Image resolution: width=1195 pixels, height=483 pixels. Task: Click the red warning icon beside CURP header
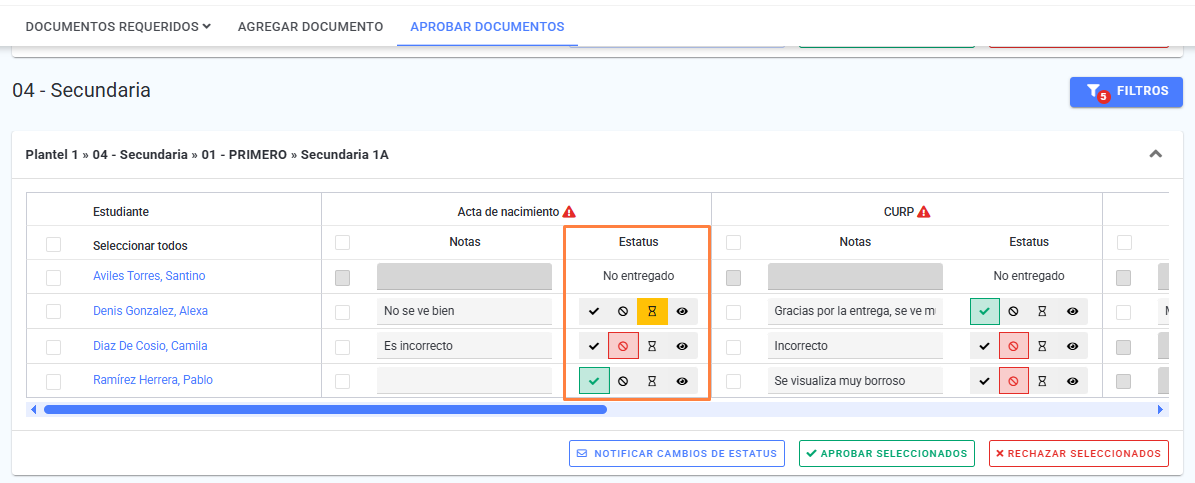[x=924, y=212]
